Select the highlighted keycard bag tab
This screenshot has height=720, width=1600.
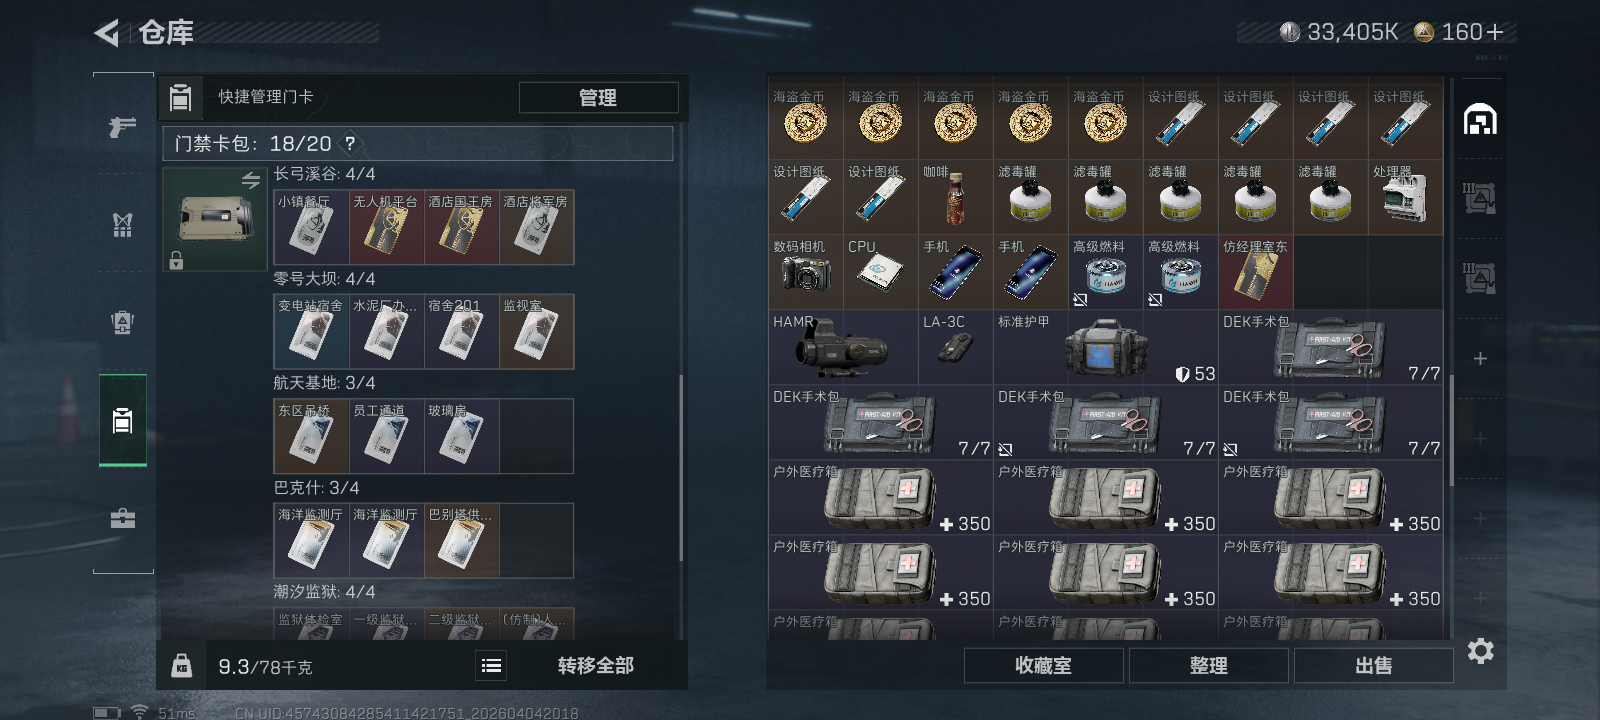pos(122,420)
